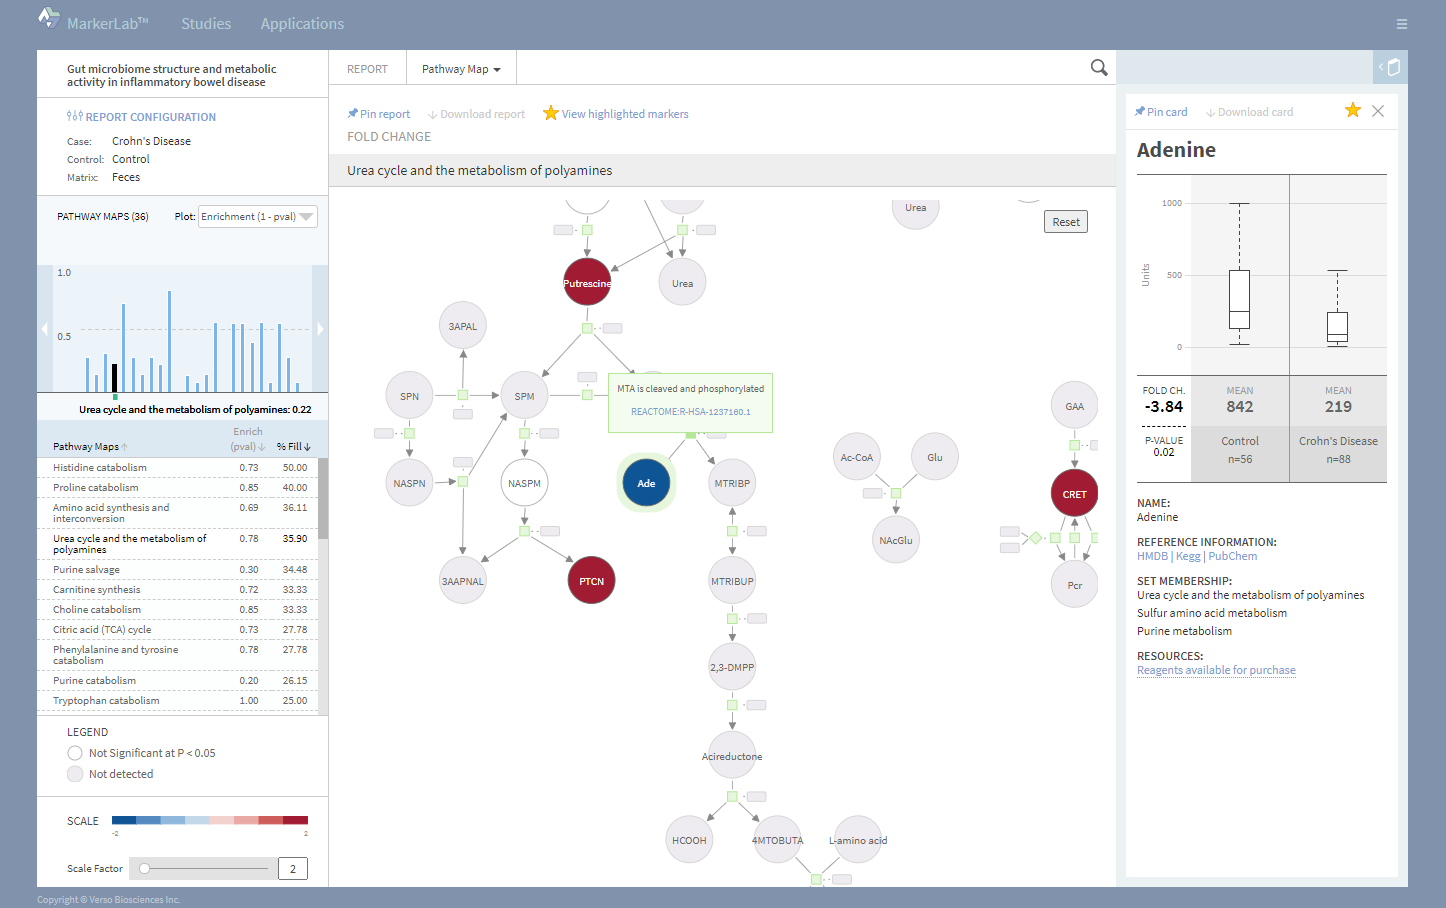Viewport: 1446px width, 908px height.
Task: Click the star icon for View highlighted markers
Action: (551, 113)
